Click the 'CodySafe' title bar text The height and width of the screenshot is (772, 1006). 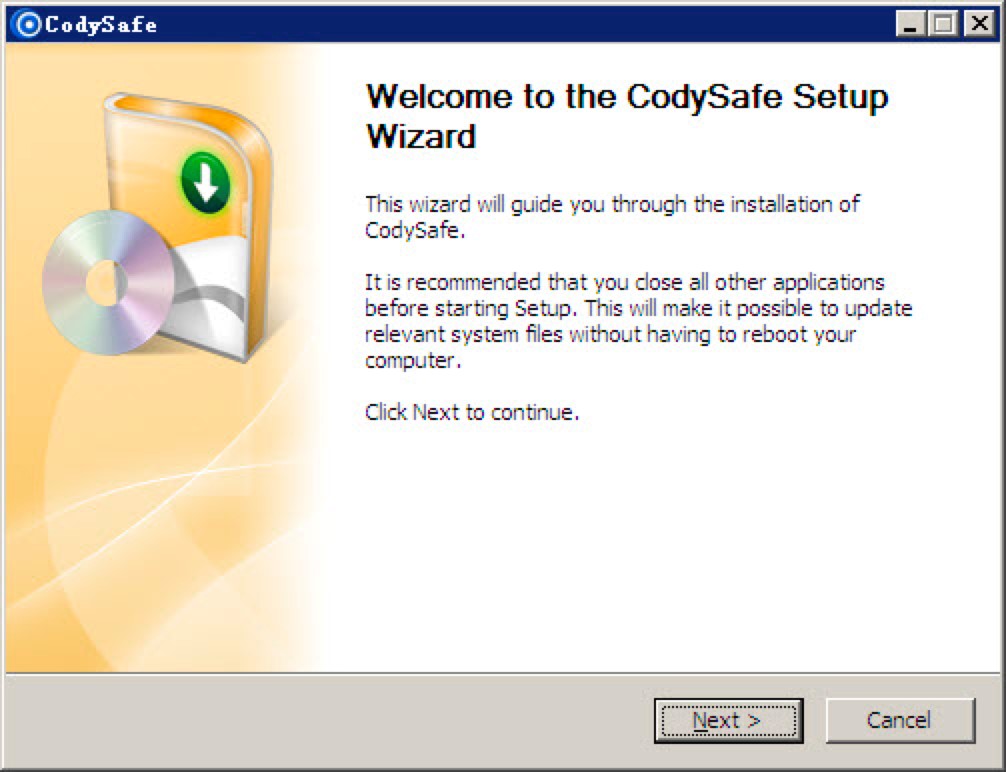[101, 25]
